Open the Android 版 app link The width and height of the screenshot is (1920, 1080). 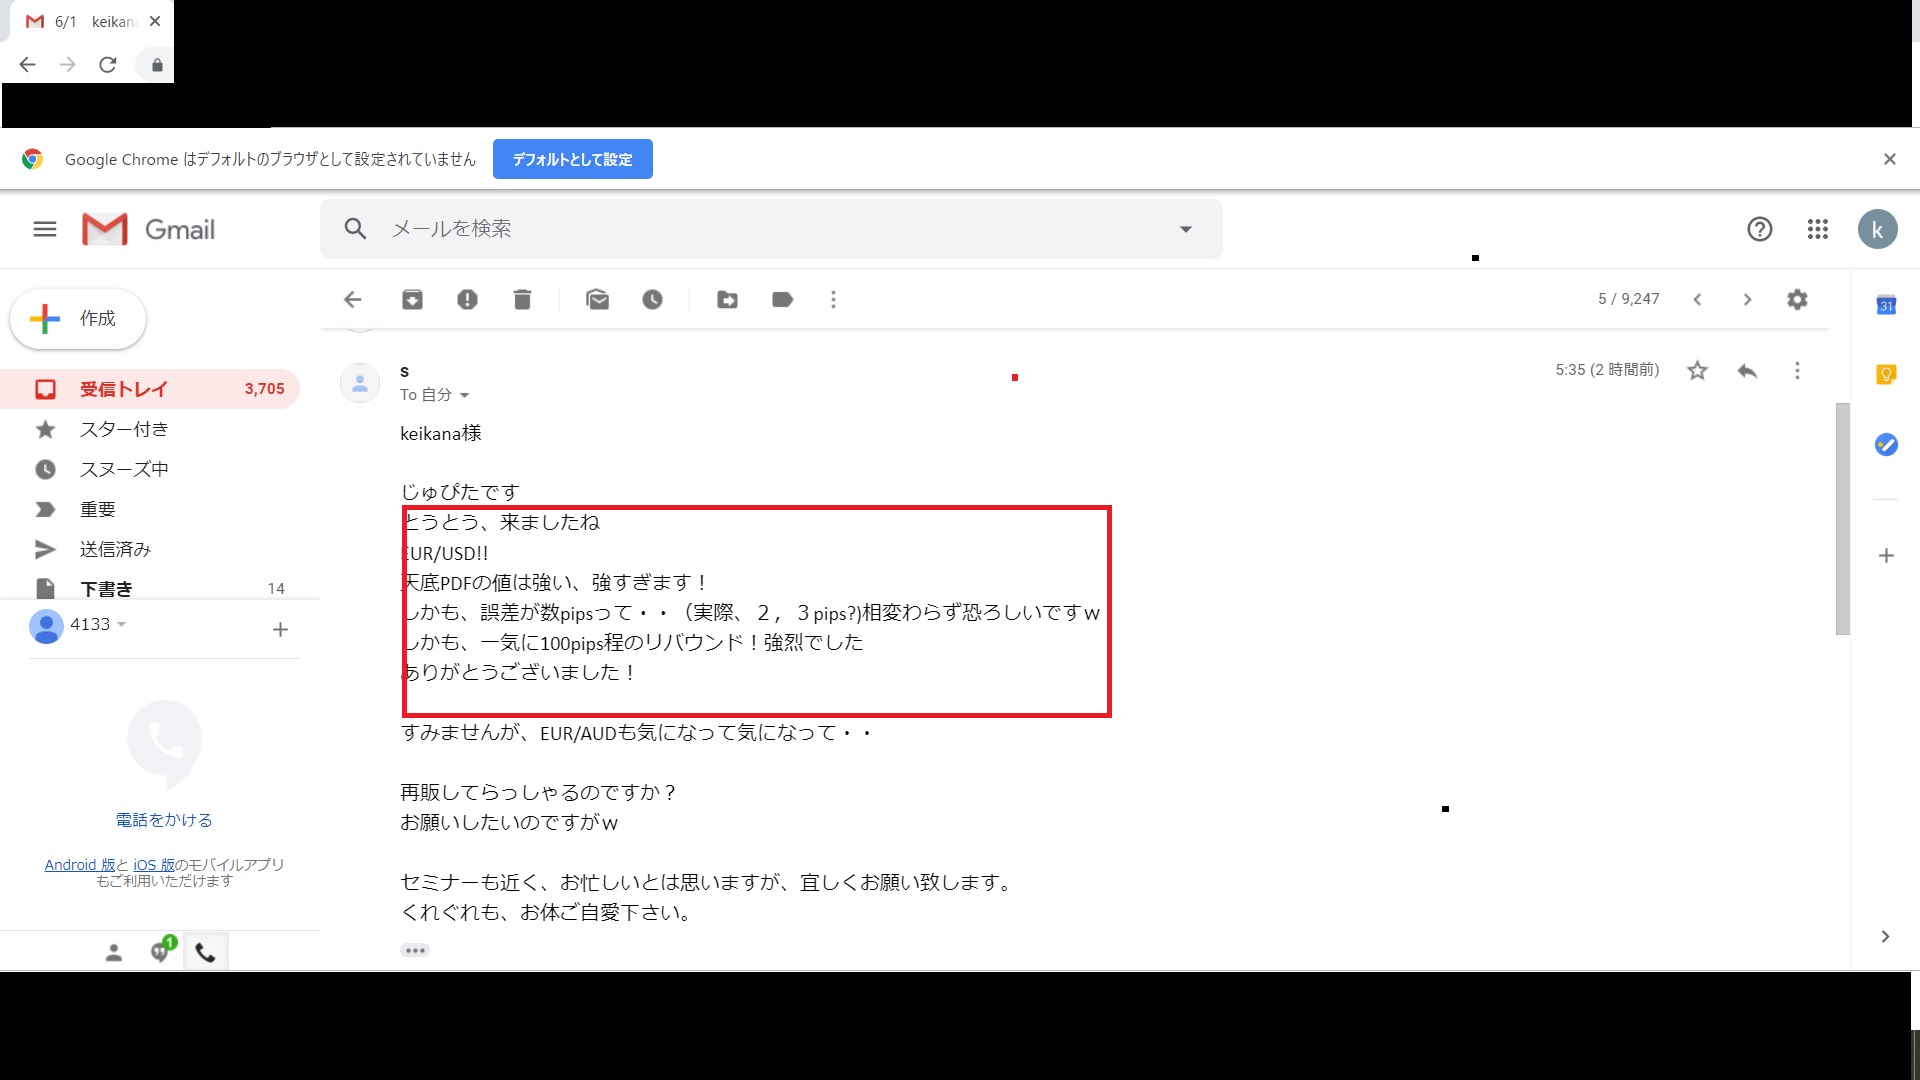tap(79, 864)
